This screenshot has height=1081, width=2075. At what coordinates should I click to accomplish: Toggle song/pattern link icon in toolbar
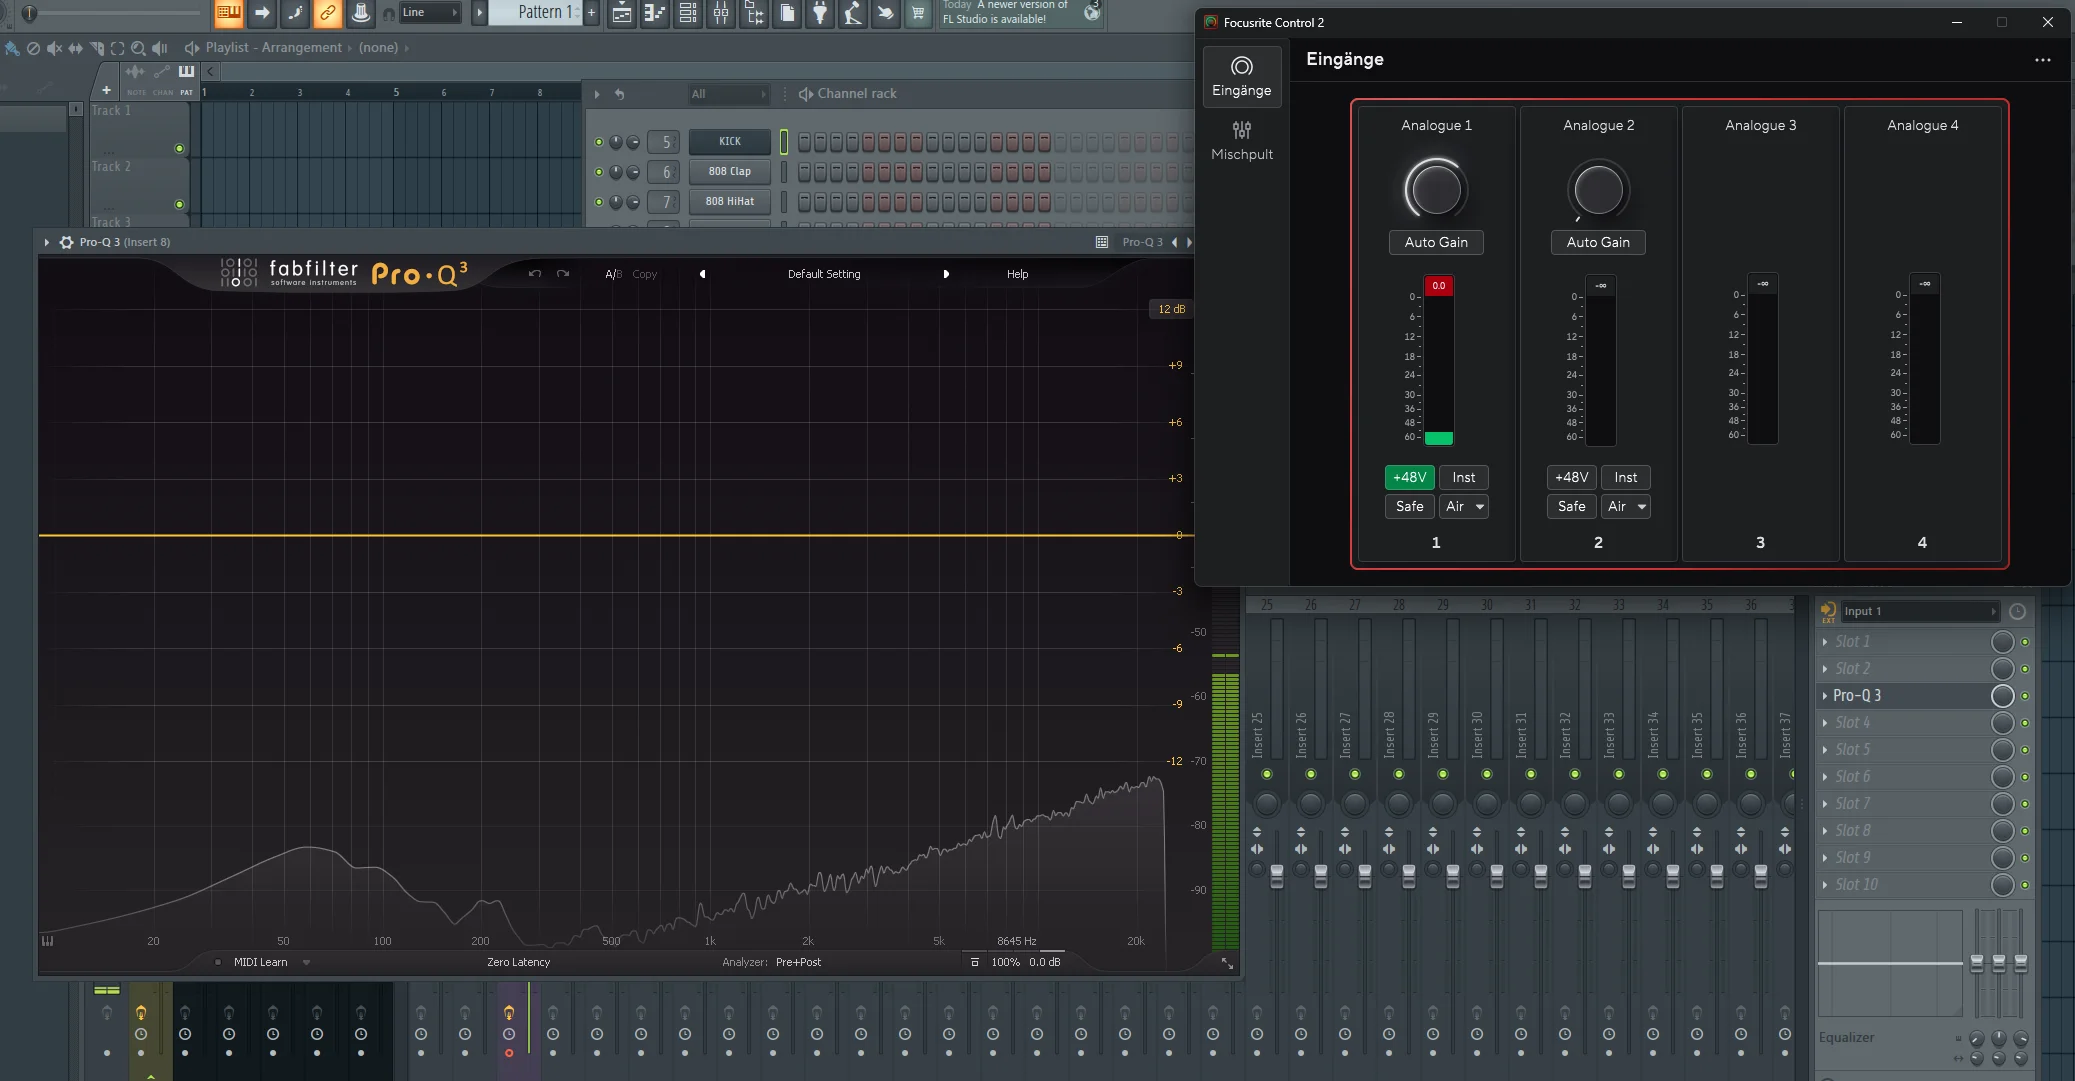(x=327, y=13)
